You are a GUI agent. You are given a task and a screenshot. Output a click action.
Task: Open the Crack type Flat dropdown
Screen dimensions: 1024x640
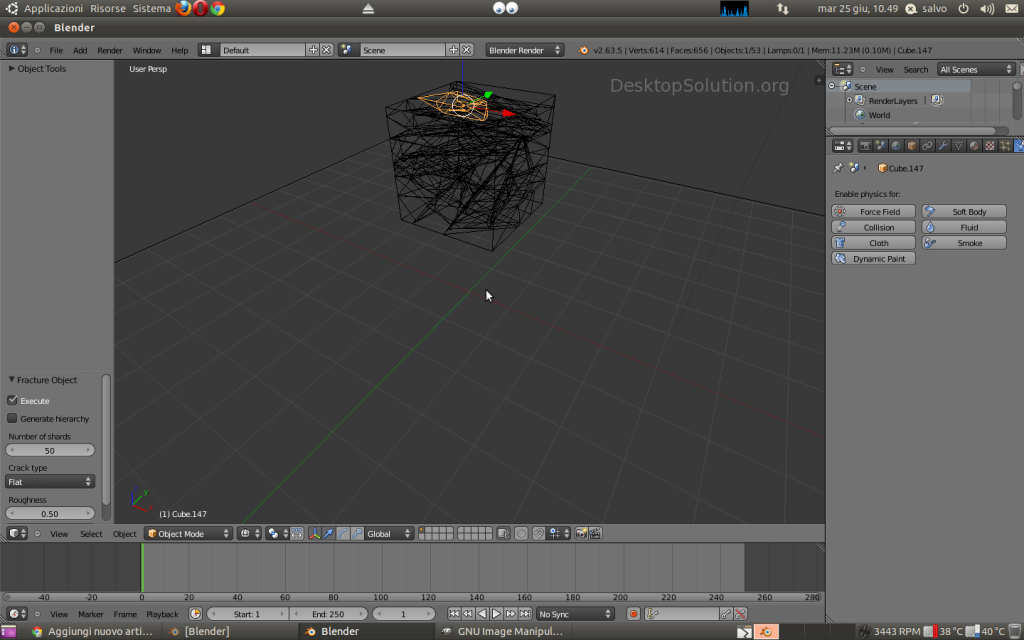[x=50, y=482]
